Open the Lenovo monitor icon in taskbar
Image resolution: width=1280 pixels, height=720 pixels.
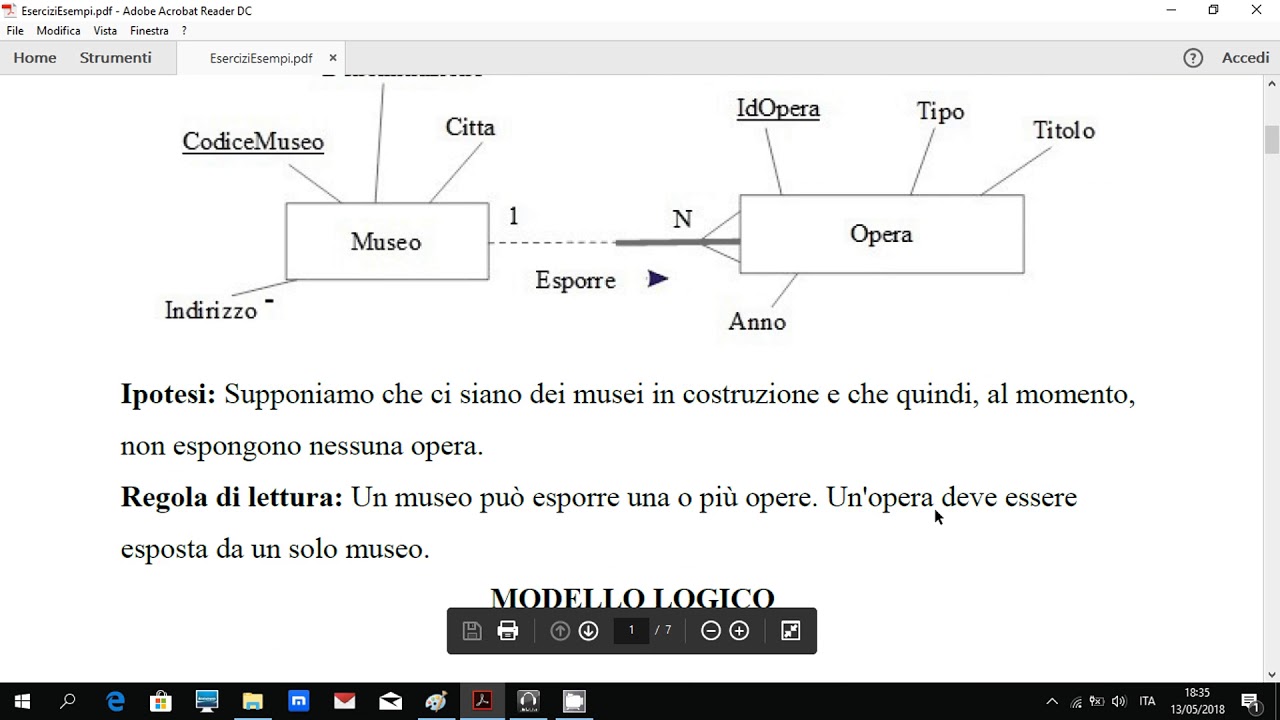(x=206, y=701)
